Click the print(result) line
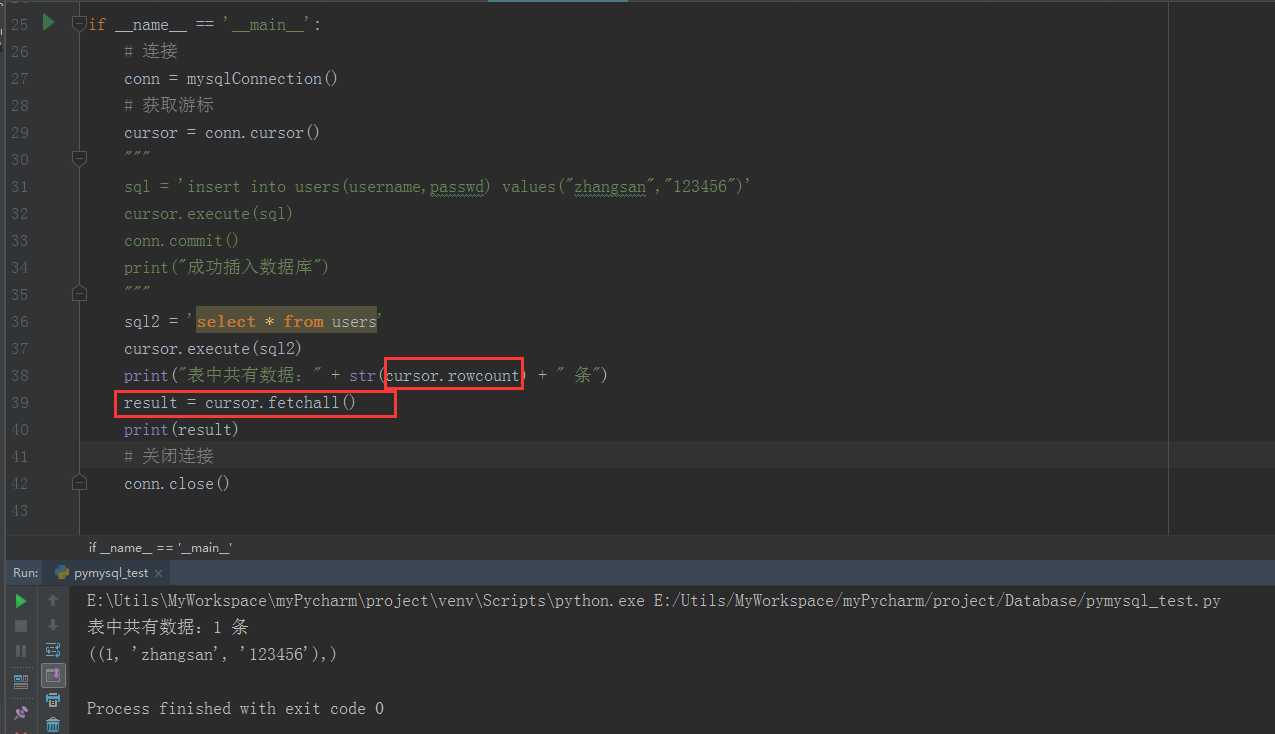The image size is (1275, 734). click(x=181, y=429)
